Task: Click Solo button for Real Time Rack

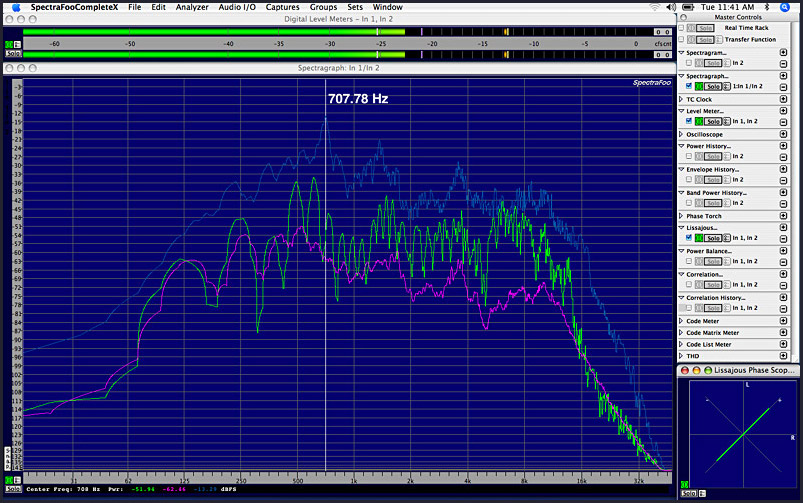Action: pyautogui.click(x=705, y=28)
